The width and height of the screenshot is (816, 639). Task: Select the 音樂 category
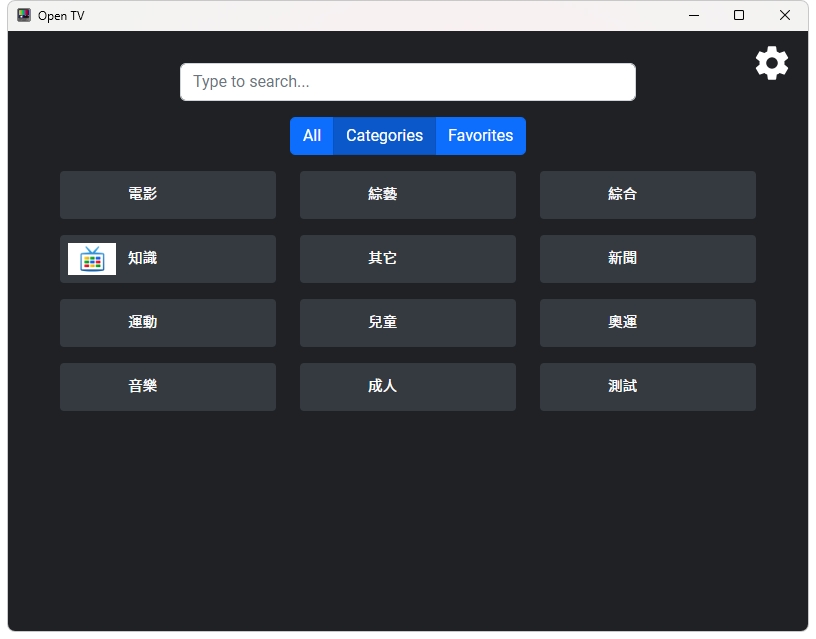point(167,387)
